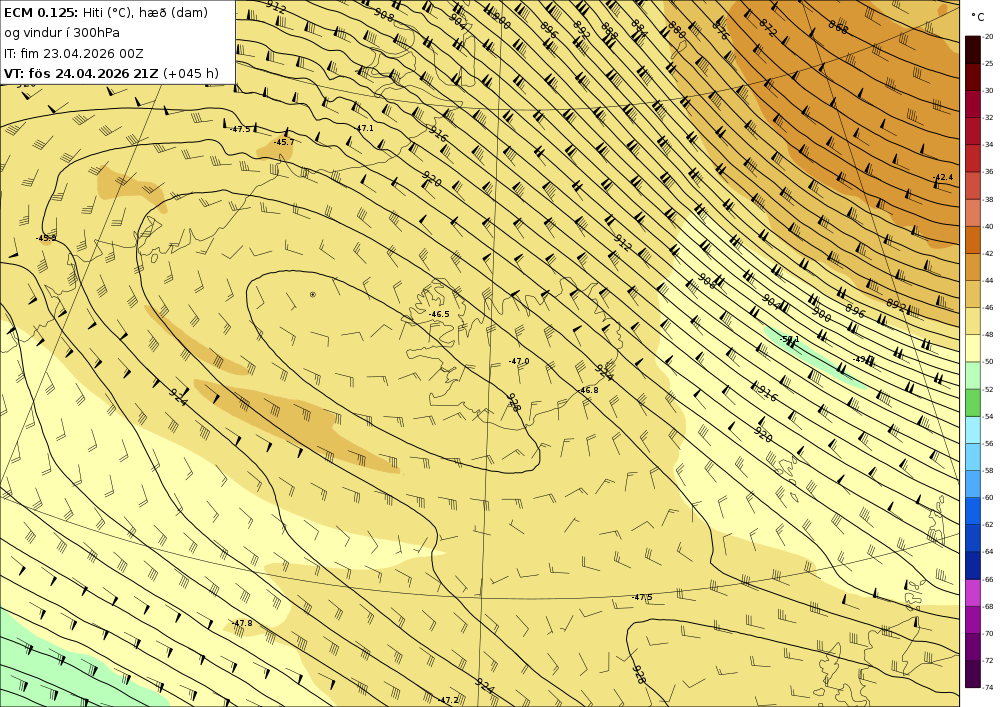The image size is (1000, 707).
Task: Click the temperature label '-47.0'
Action: (518, 361)
